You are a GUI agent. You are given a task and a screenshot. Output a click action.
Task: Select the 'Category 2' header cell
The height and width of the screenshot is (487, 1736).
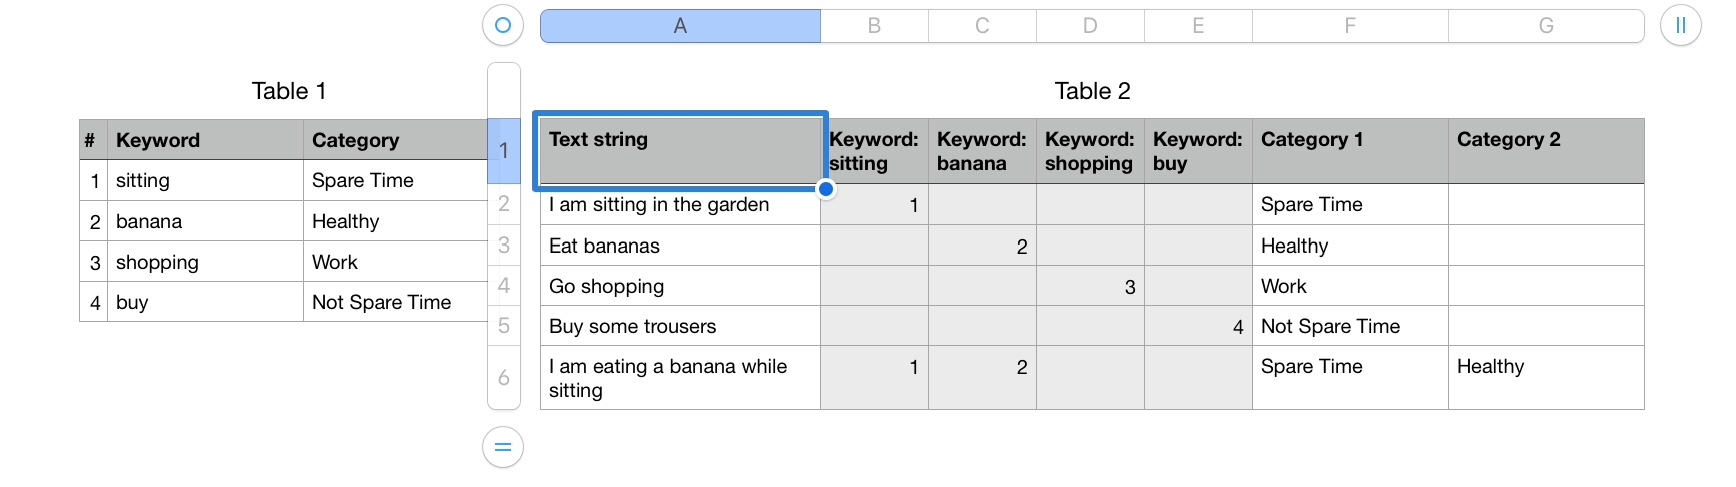pyautogui.click(x=1546, y=151)
